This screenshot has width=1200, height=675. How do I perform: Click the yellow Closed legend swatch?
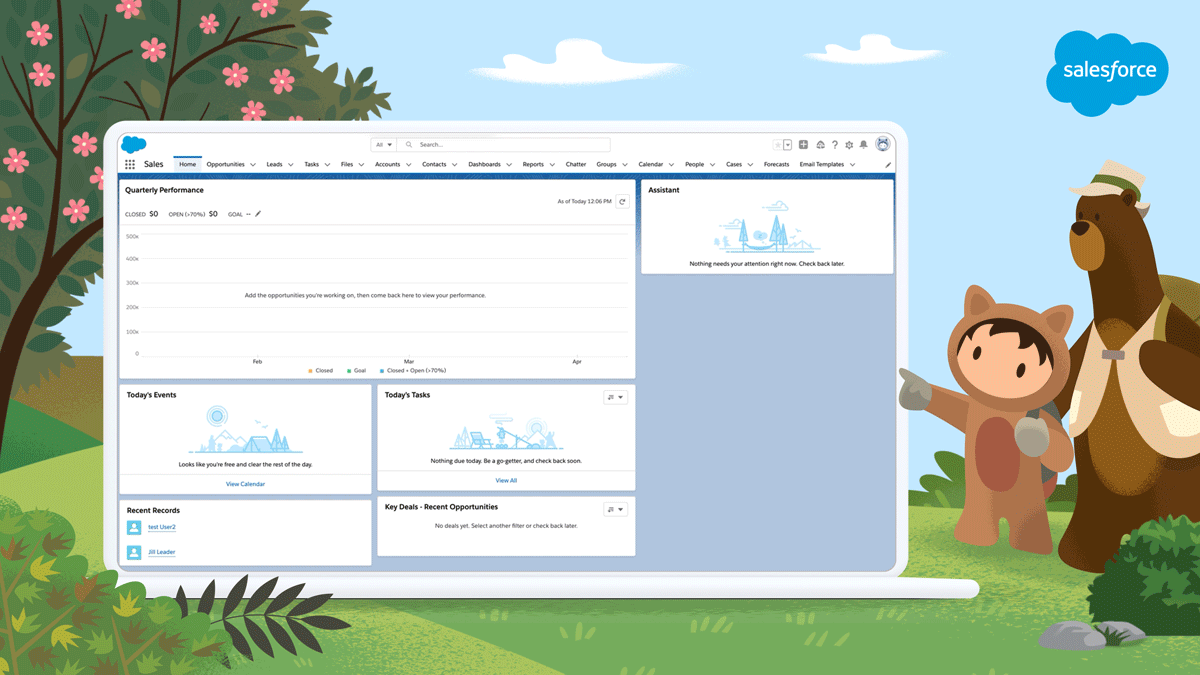pyautogui.click(x=311, y=371)
